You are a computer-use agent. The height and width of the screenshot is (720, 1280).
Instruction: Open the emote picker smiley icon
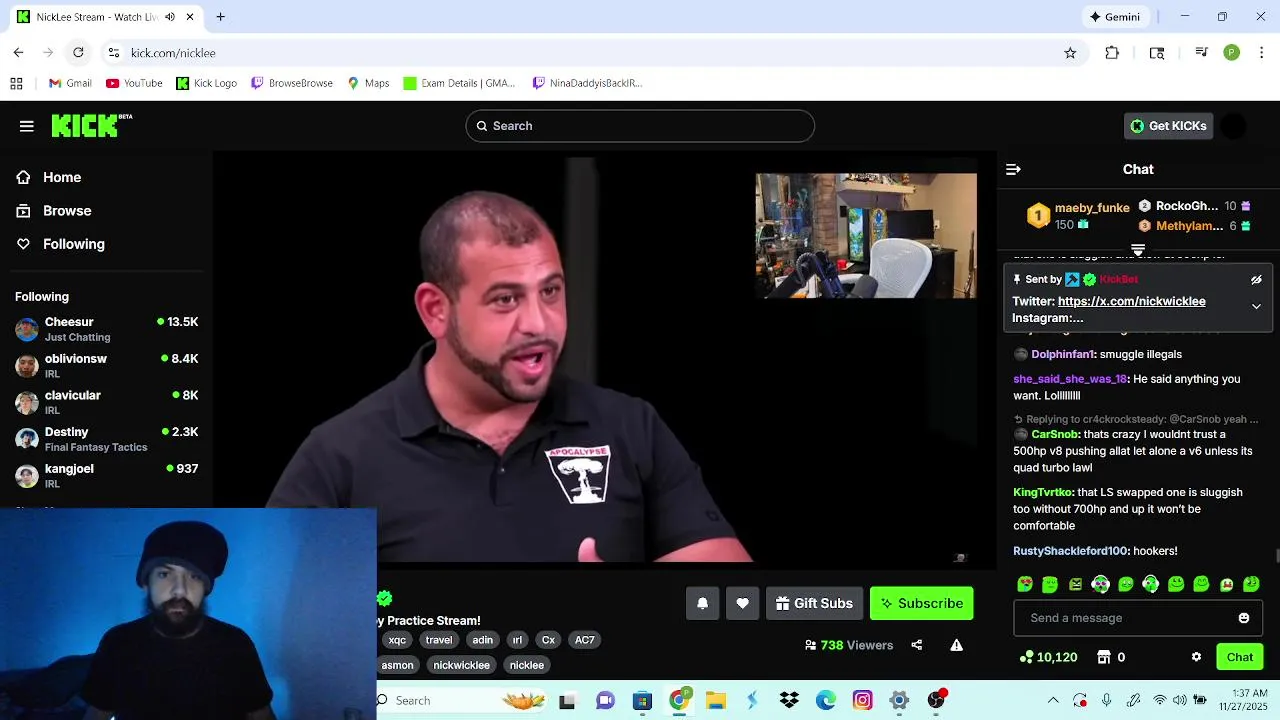(x=1244, y=618)
